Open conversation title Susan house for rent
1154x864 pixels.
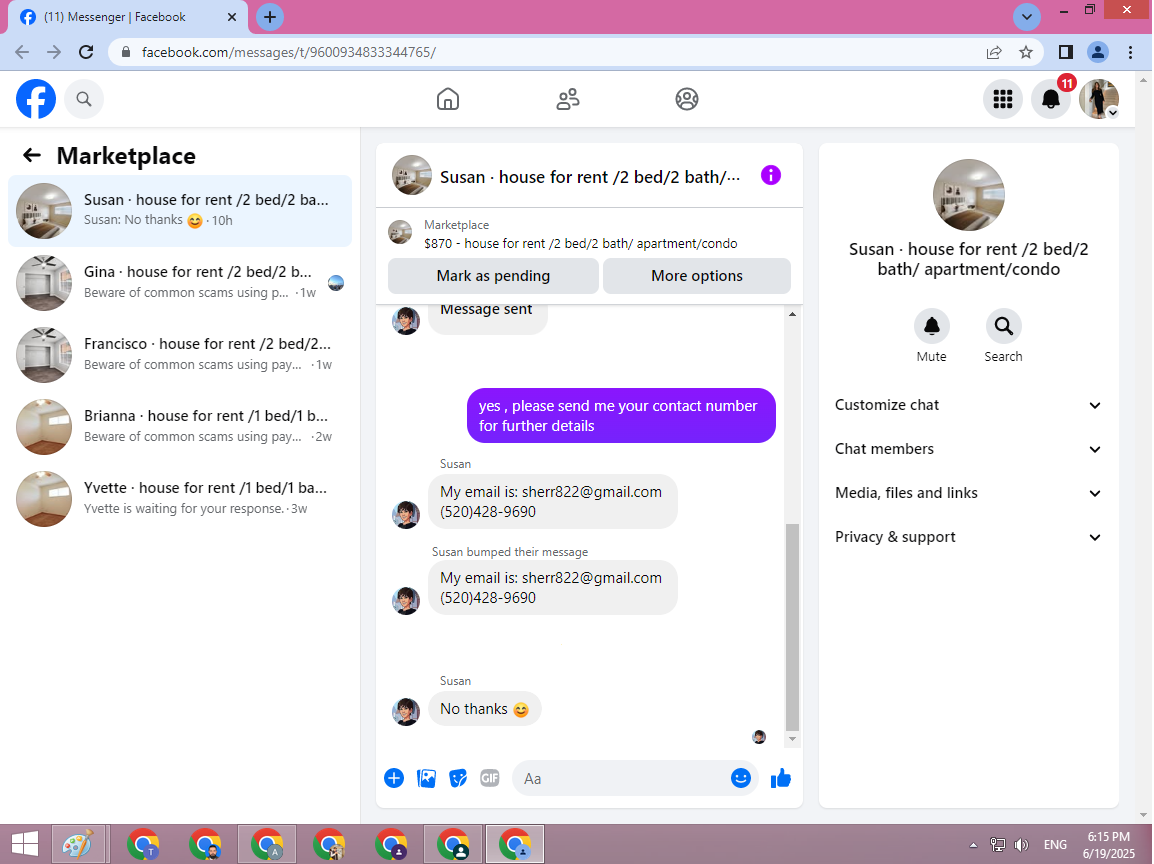[x=590, y=177]
